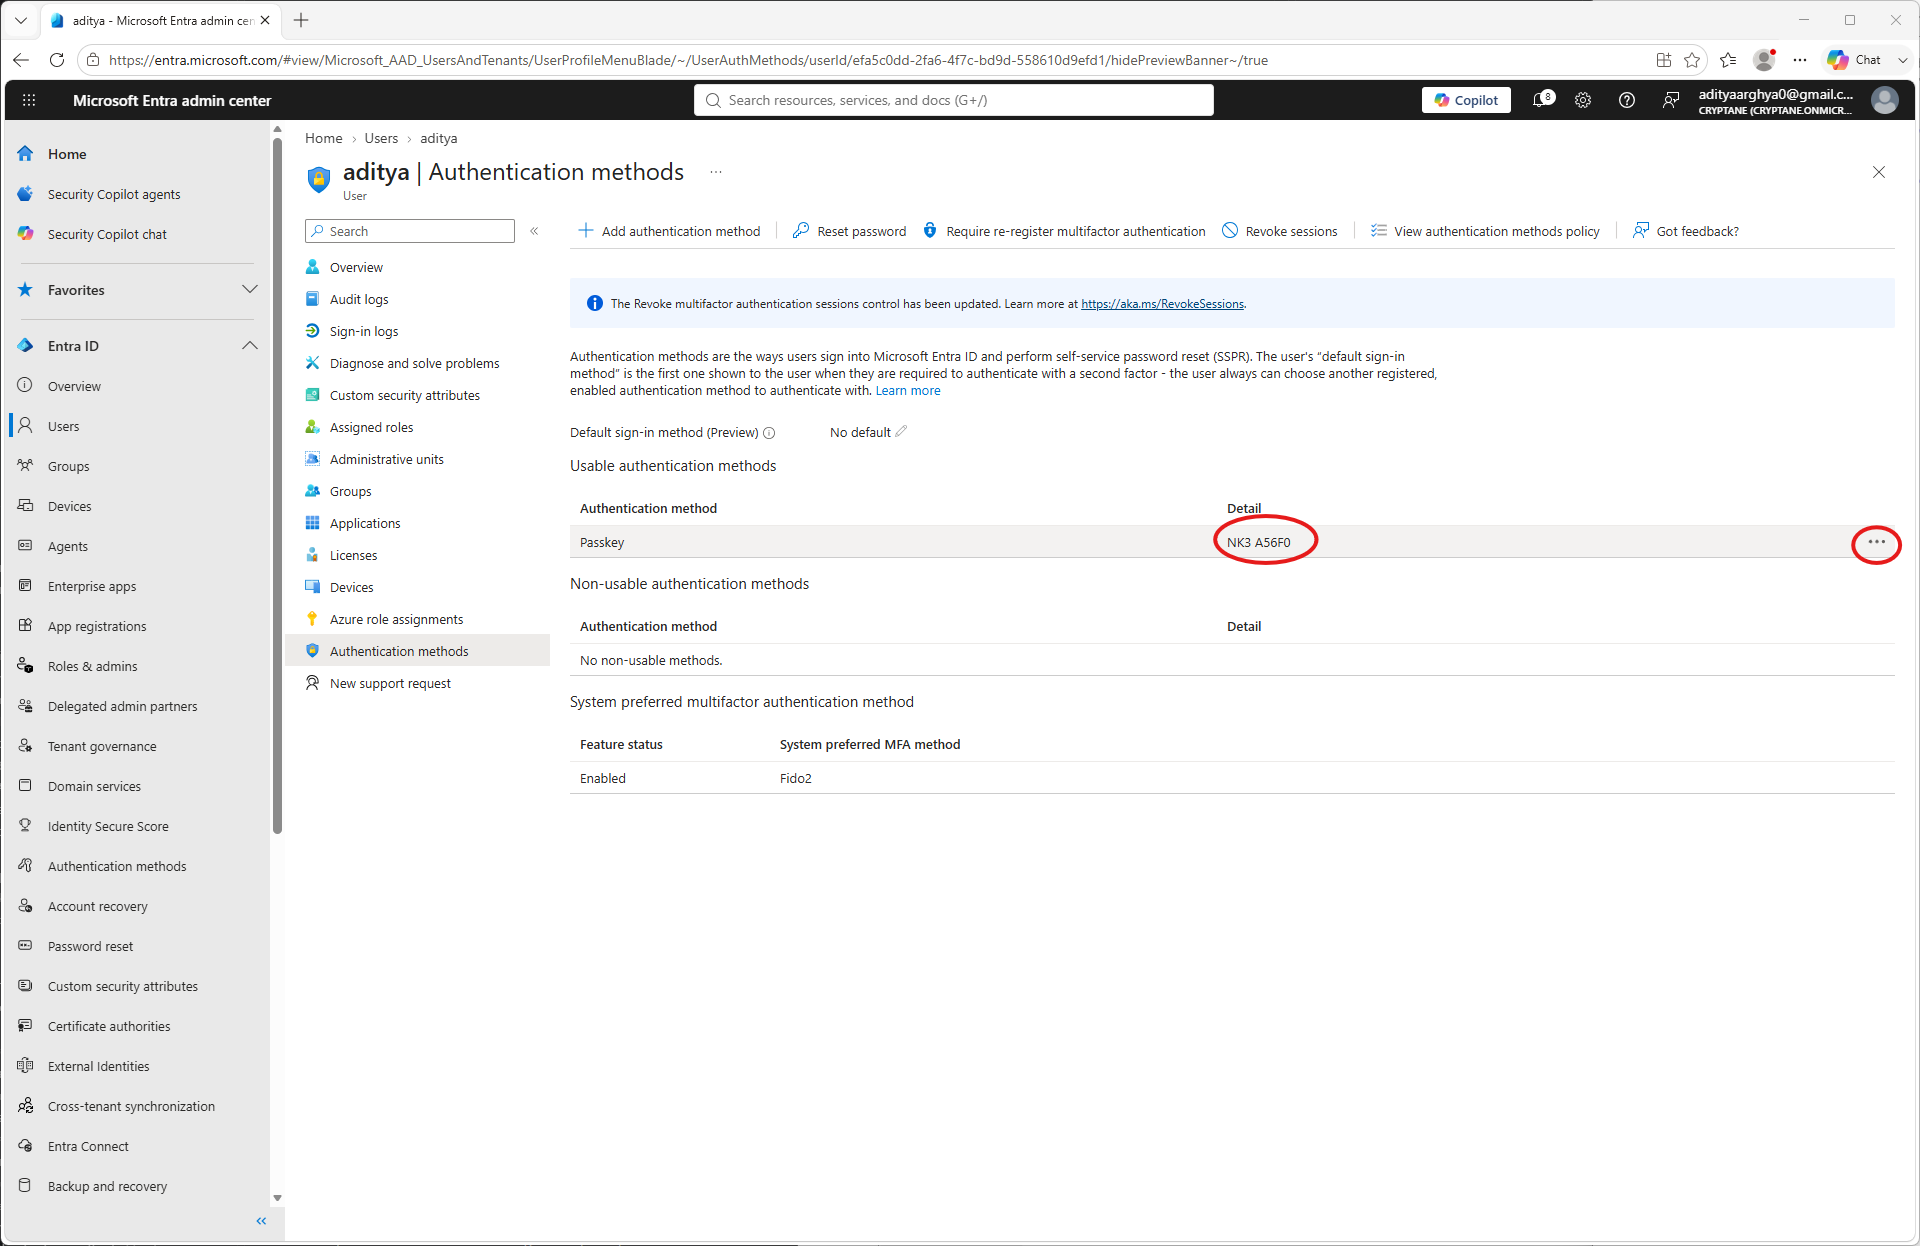Click the browser address bar
The height and width of the screenshot is (1246, 1920).
[x=860, y=60]
